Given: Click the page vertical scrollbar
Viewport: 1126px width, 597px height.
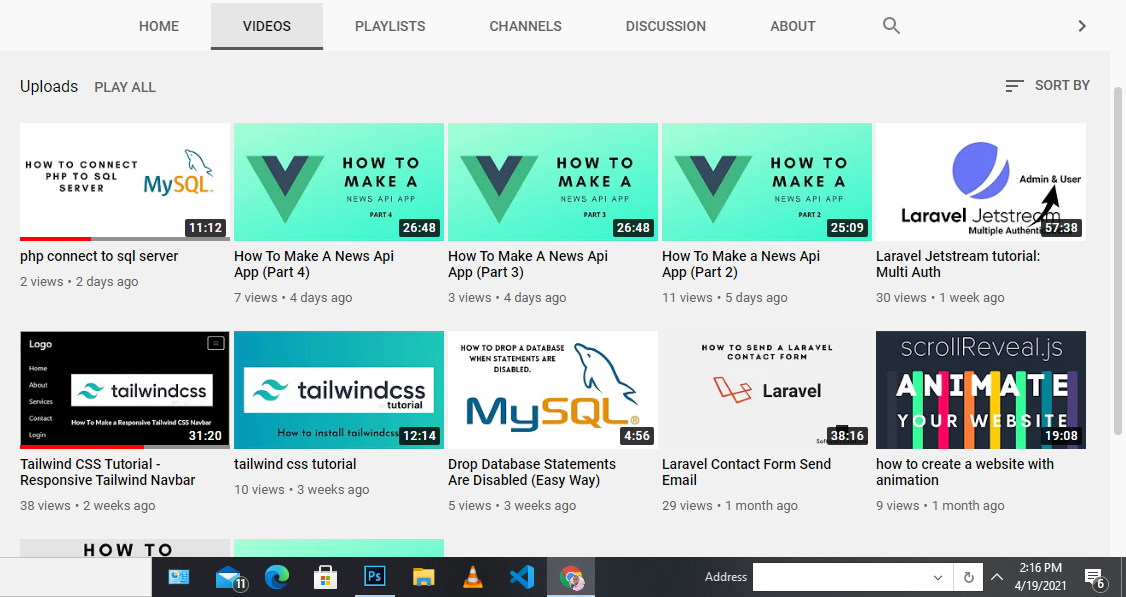Looking at the screenshot, I should pyautogui.click(x=1117, y=260).
